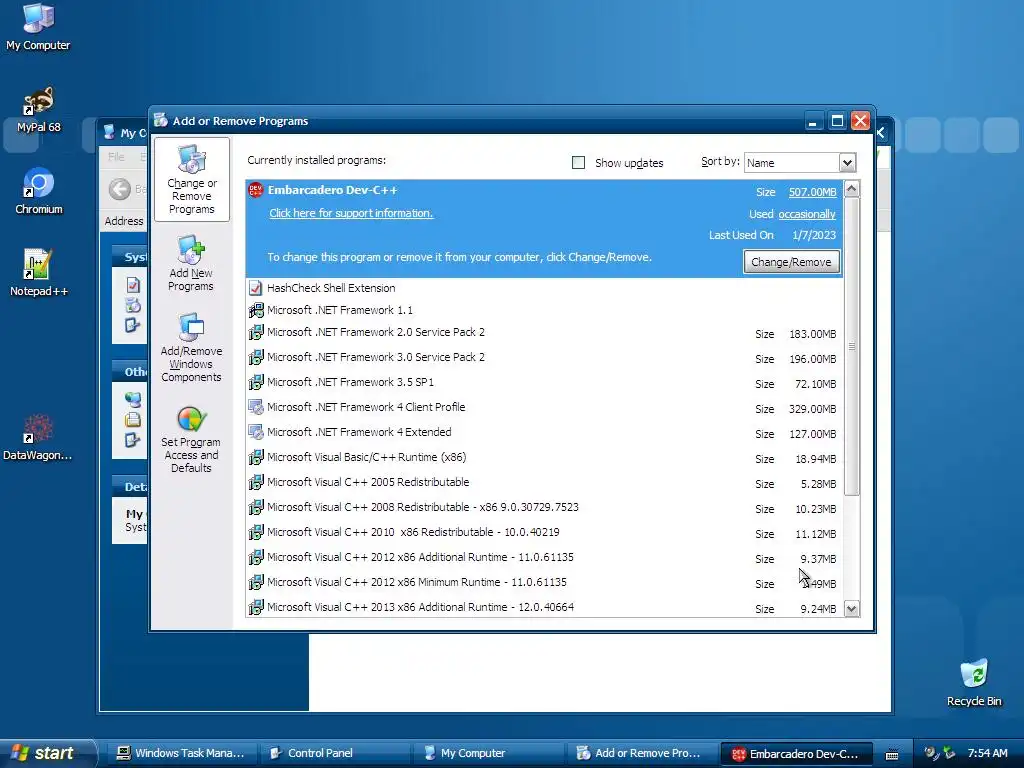Click the on-screen keyboard tray icon
The width and height of the screenshot is (1024, 768).
891,754
